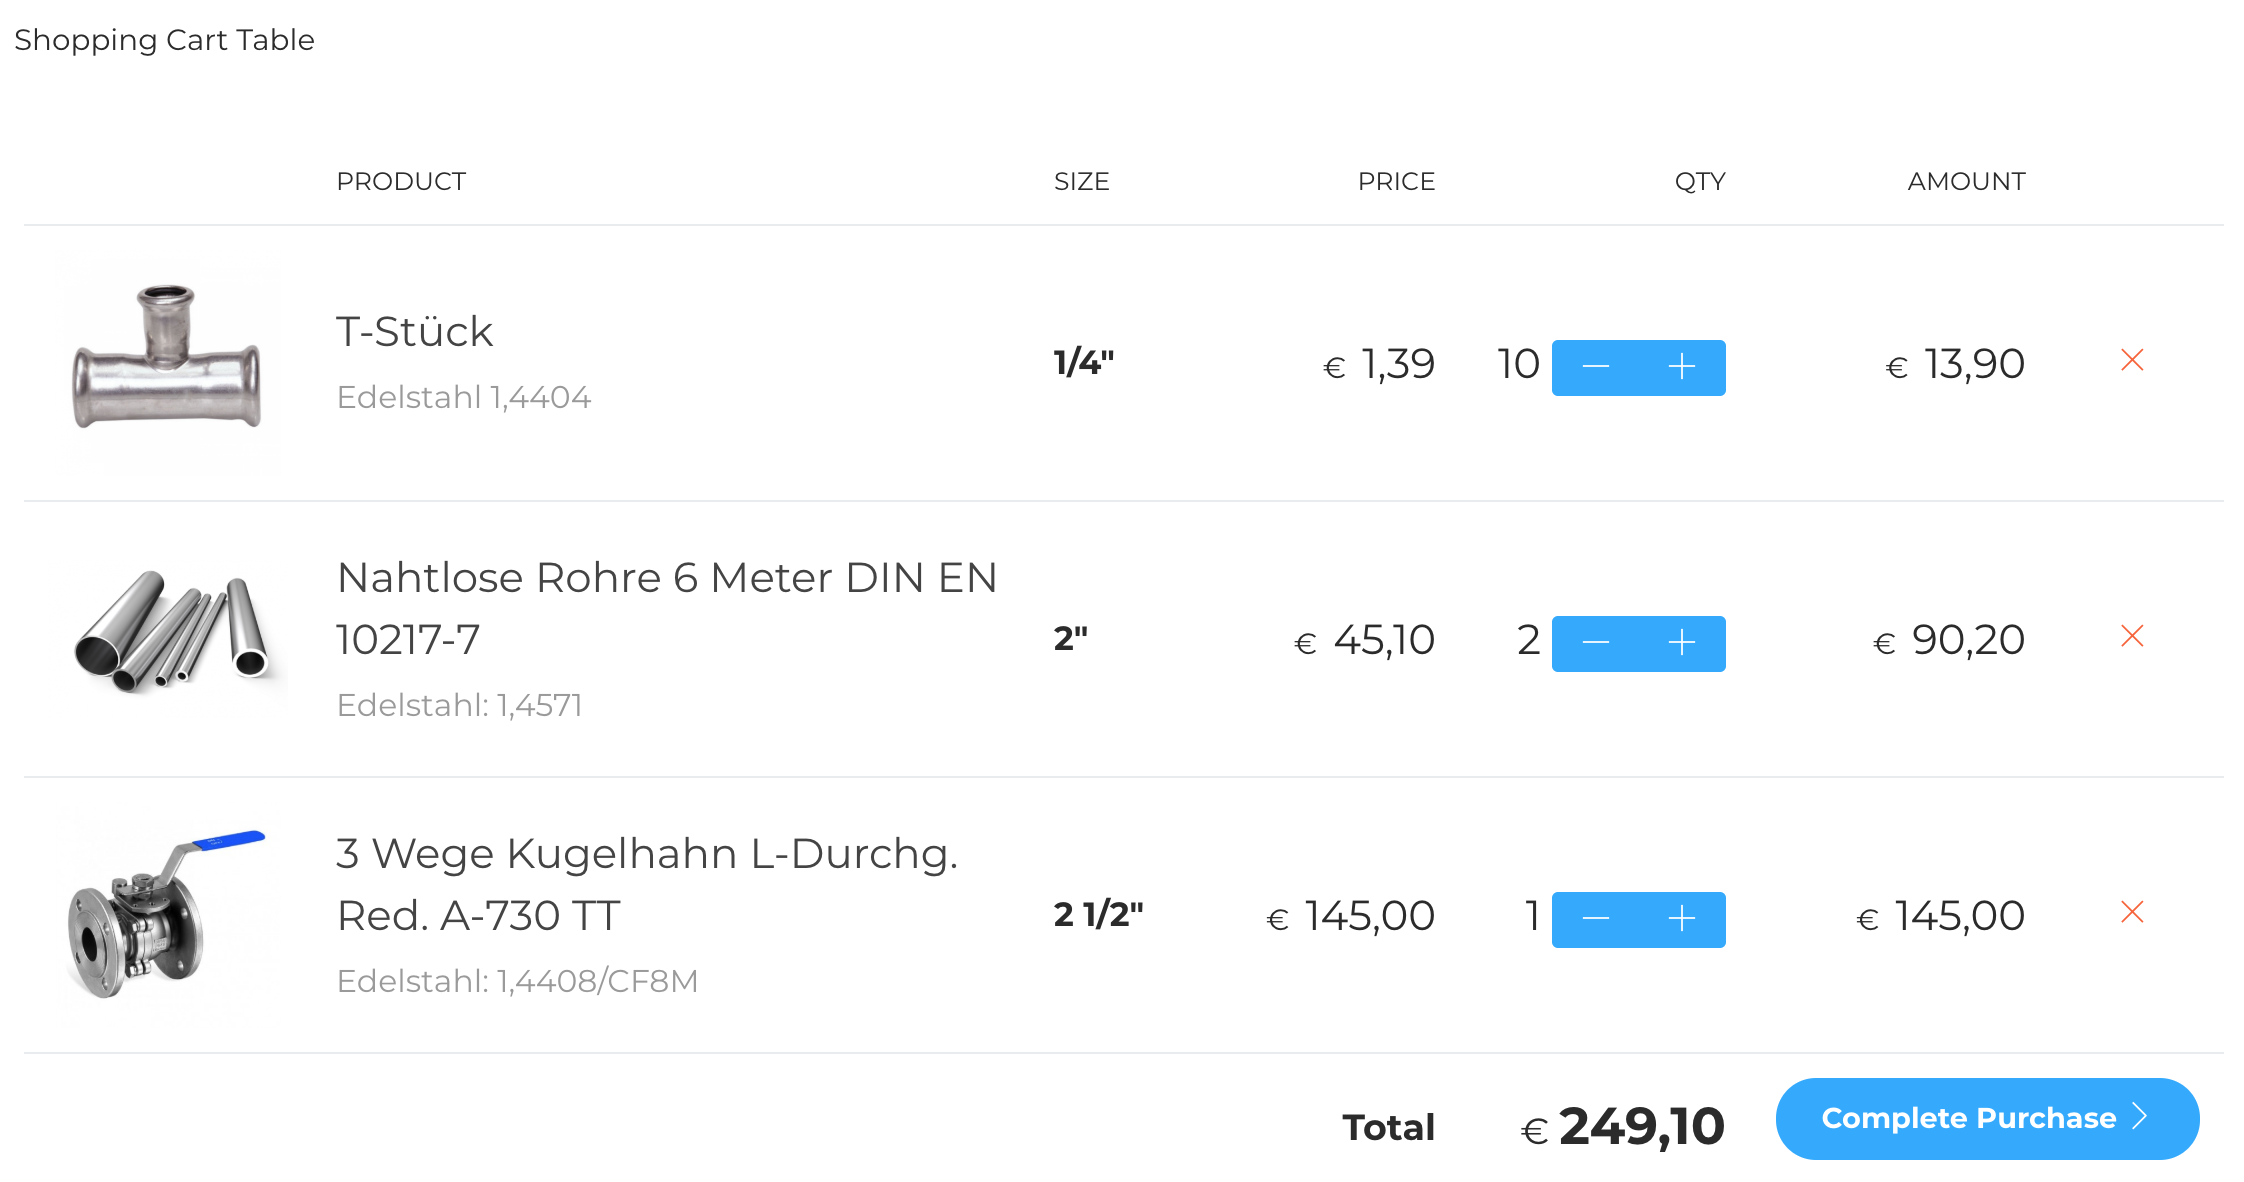2244x1182 pixels.
Task: Remove Nahtlose Rohre item from cart
Action: [2132, 636]
